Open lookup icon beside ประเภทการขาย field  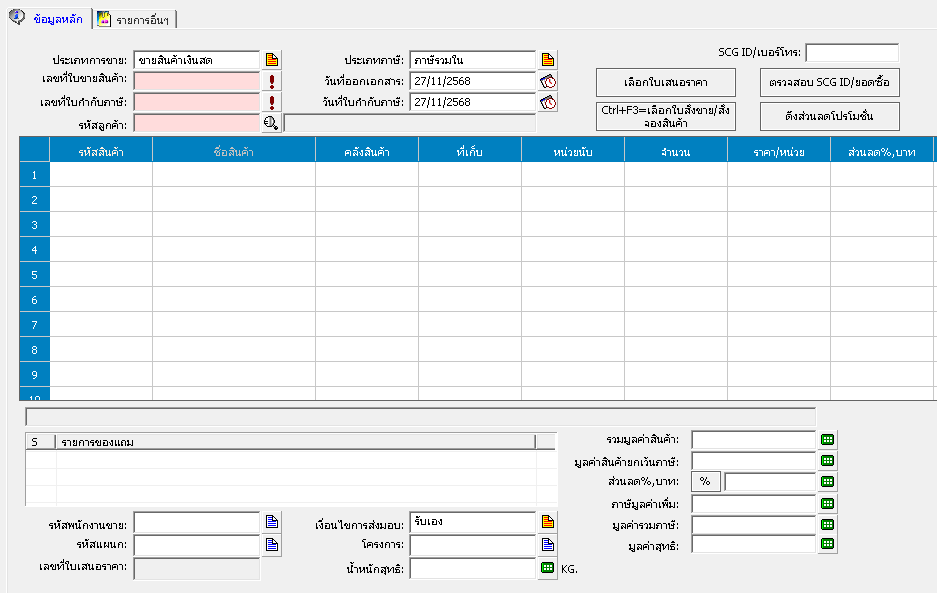click(x=271, y=60)
